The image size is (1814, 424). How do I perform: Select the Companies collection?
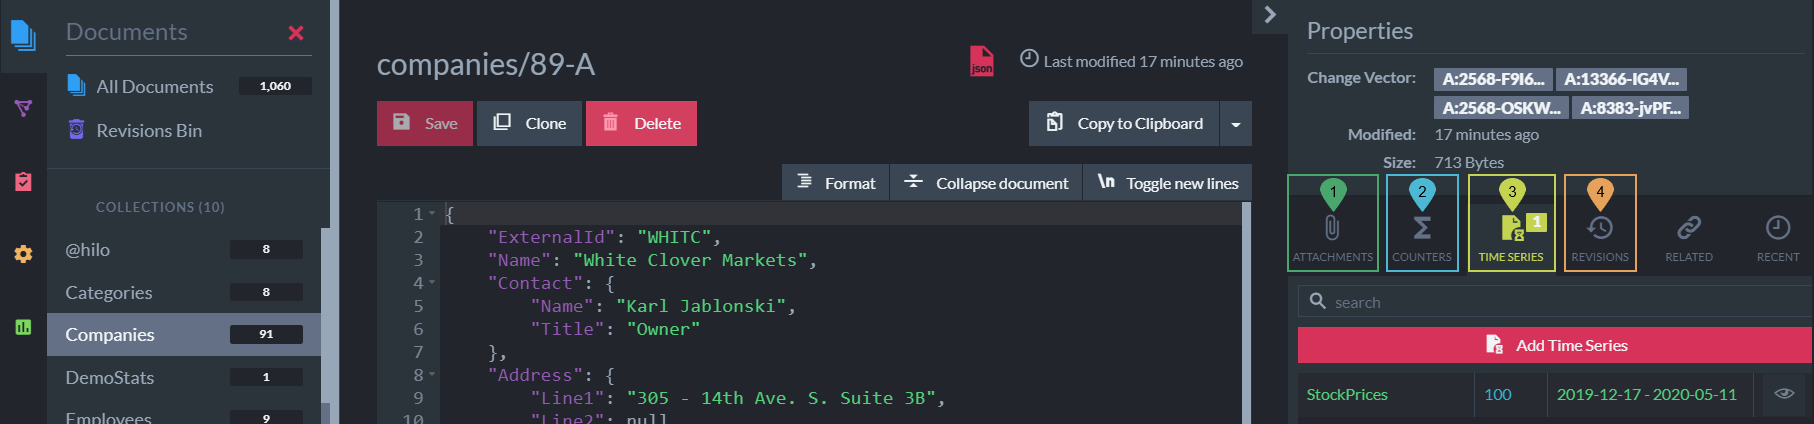point(184,335)
